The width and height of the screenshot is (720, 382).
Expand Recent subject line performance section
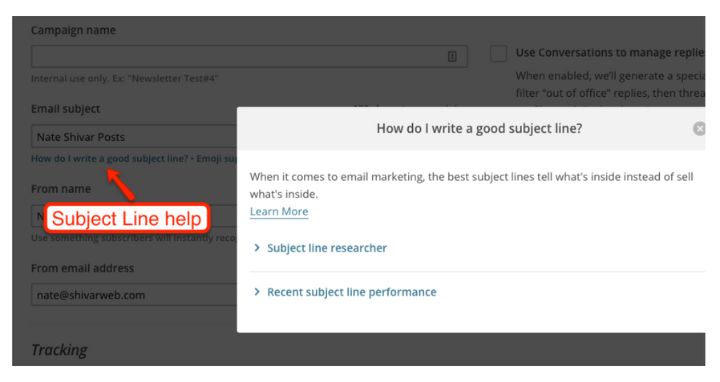352,292
